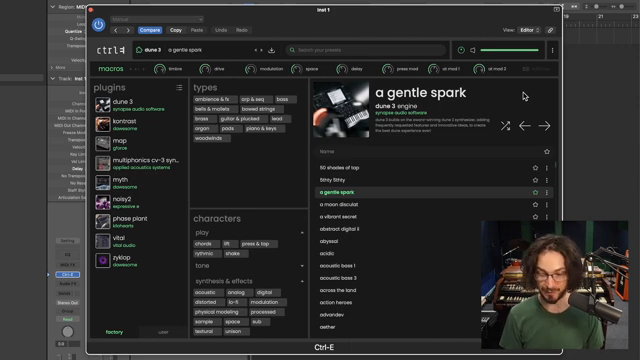Select the noisy2 plugin
The image size is (640, 360).
click(x=139, y=202)
